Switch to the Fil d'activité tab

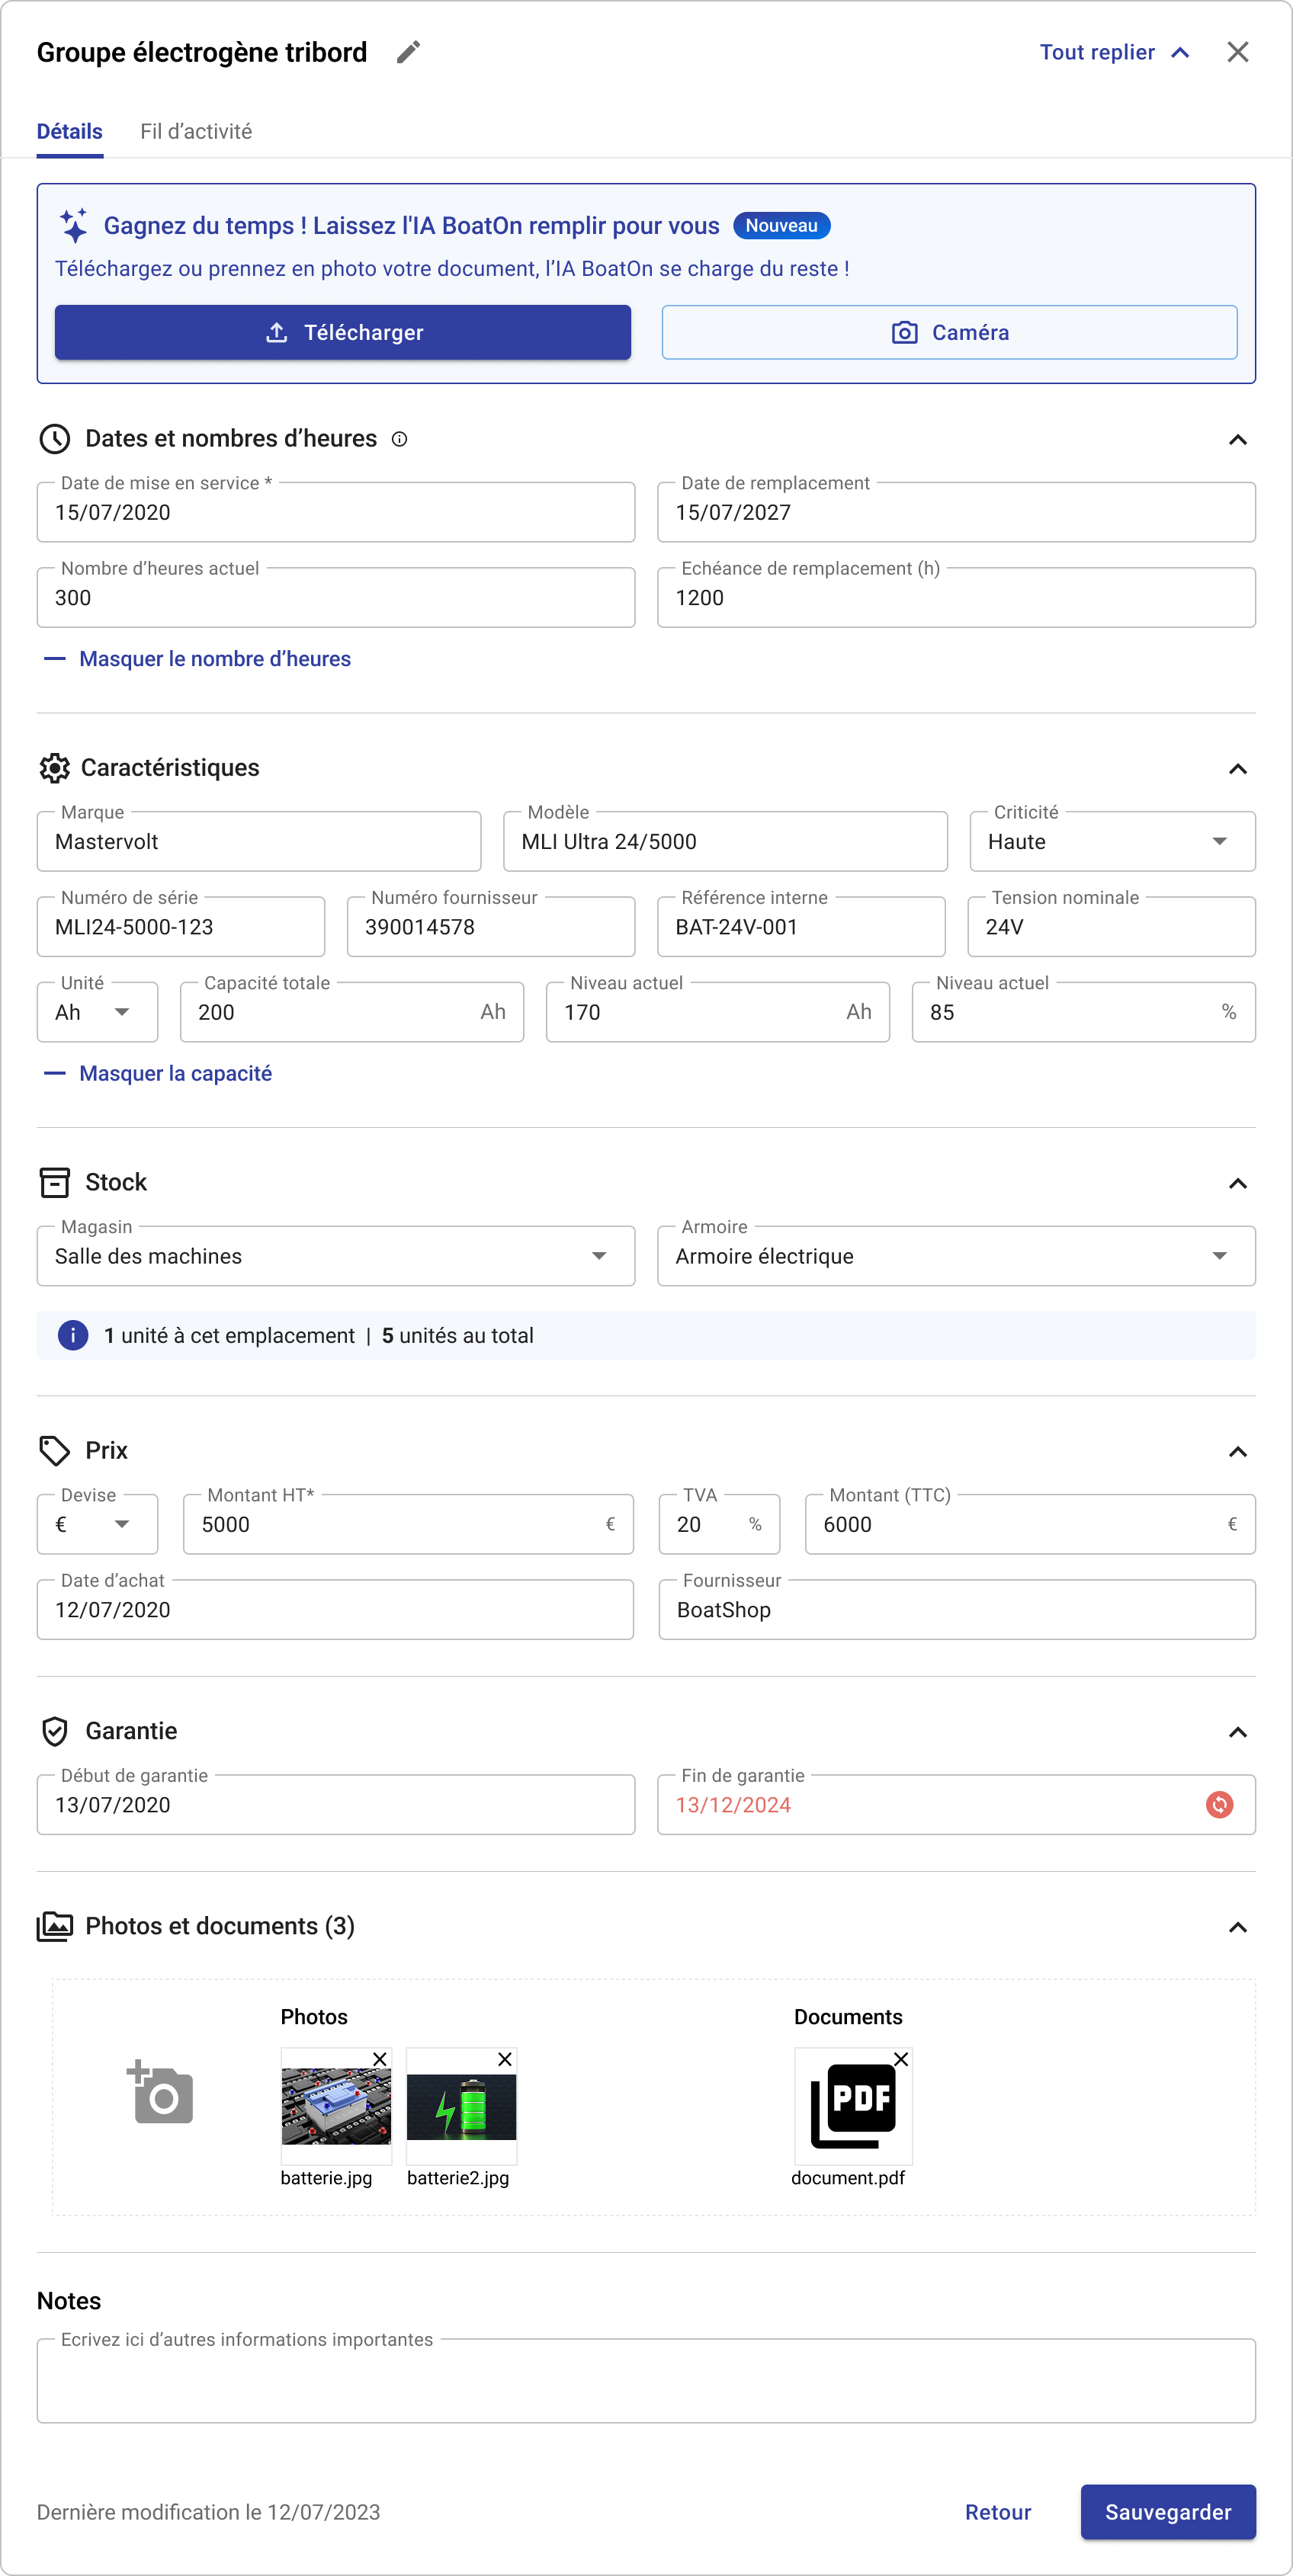coord(196,132)
